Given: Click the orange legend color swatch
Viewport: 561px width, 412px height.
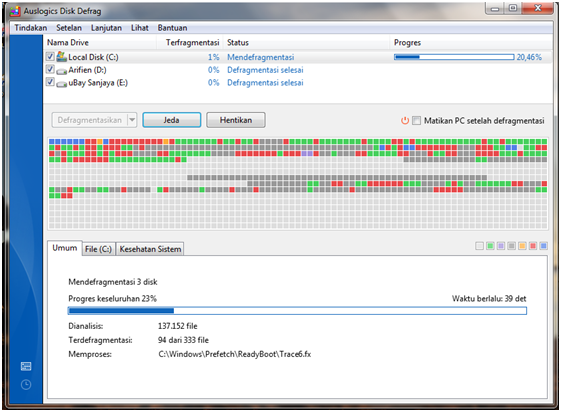Looking at the screenshot, I should pos(522,246).
